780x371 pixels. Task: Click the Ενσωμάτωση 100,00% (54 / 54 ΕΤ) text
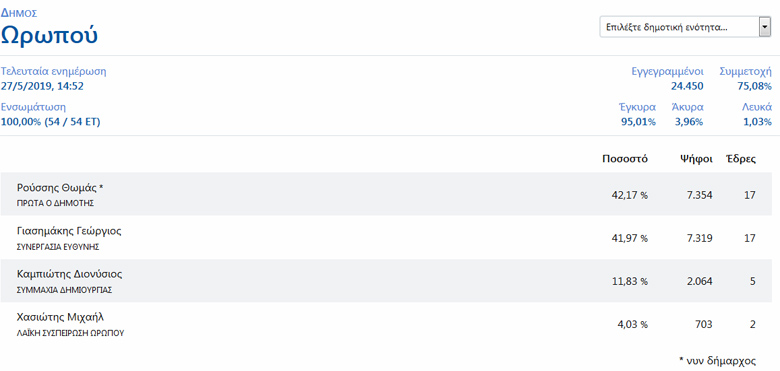point(50,122)
